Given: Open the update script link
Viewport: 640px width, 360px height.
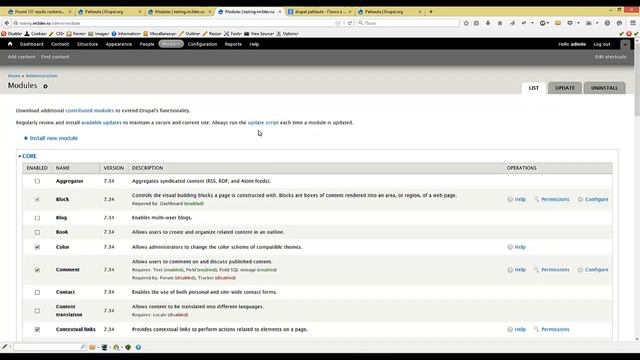Looking at the screenshot, I should coord(263,122).
